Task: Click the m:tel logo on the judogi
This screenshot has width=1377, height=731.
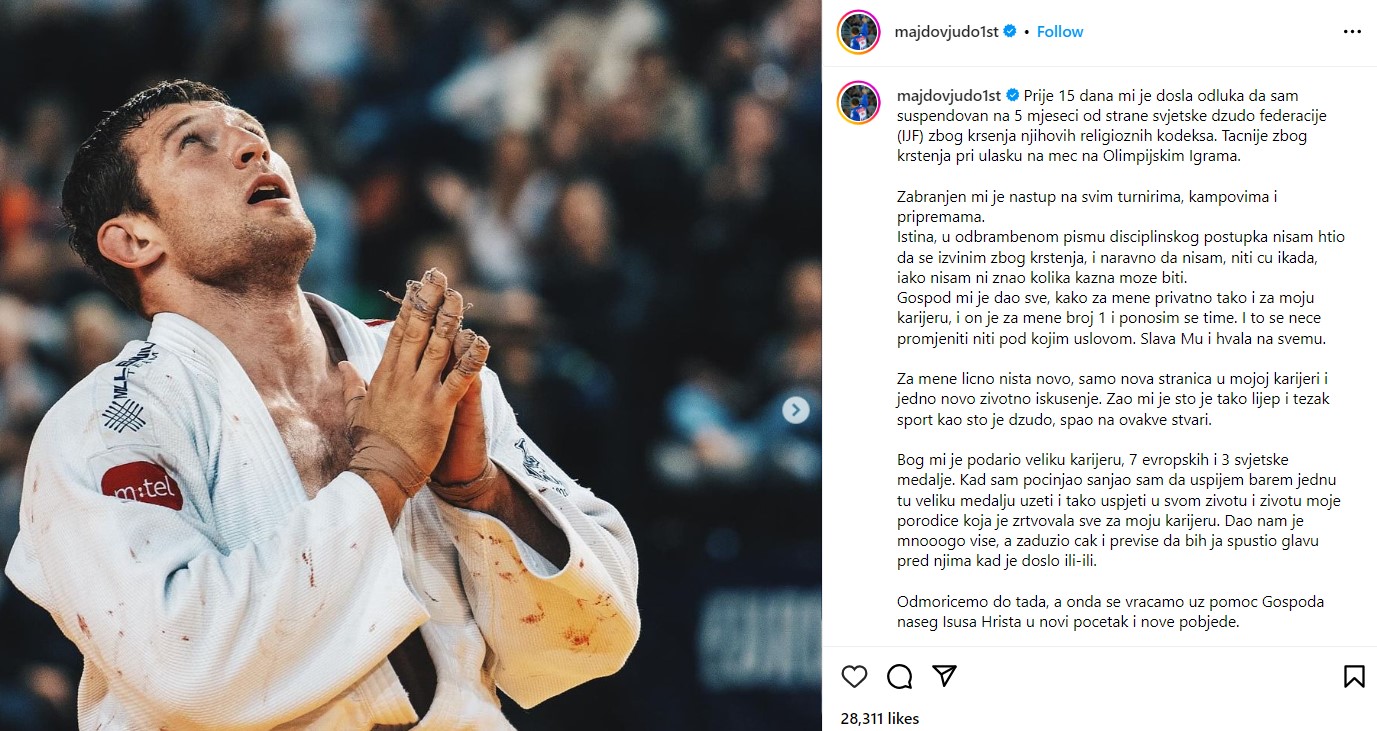Action: click(142, 486)
